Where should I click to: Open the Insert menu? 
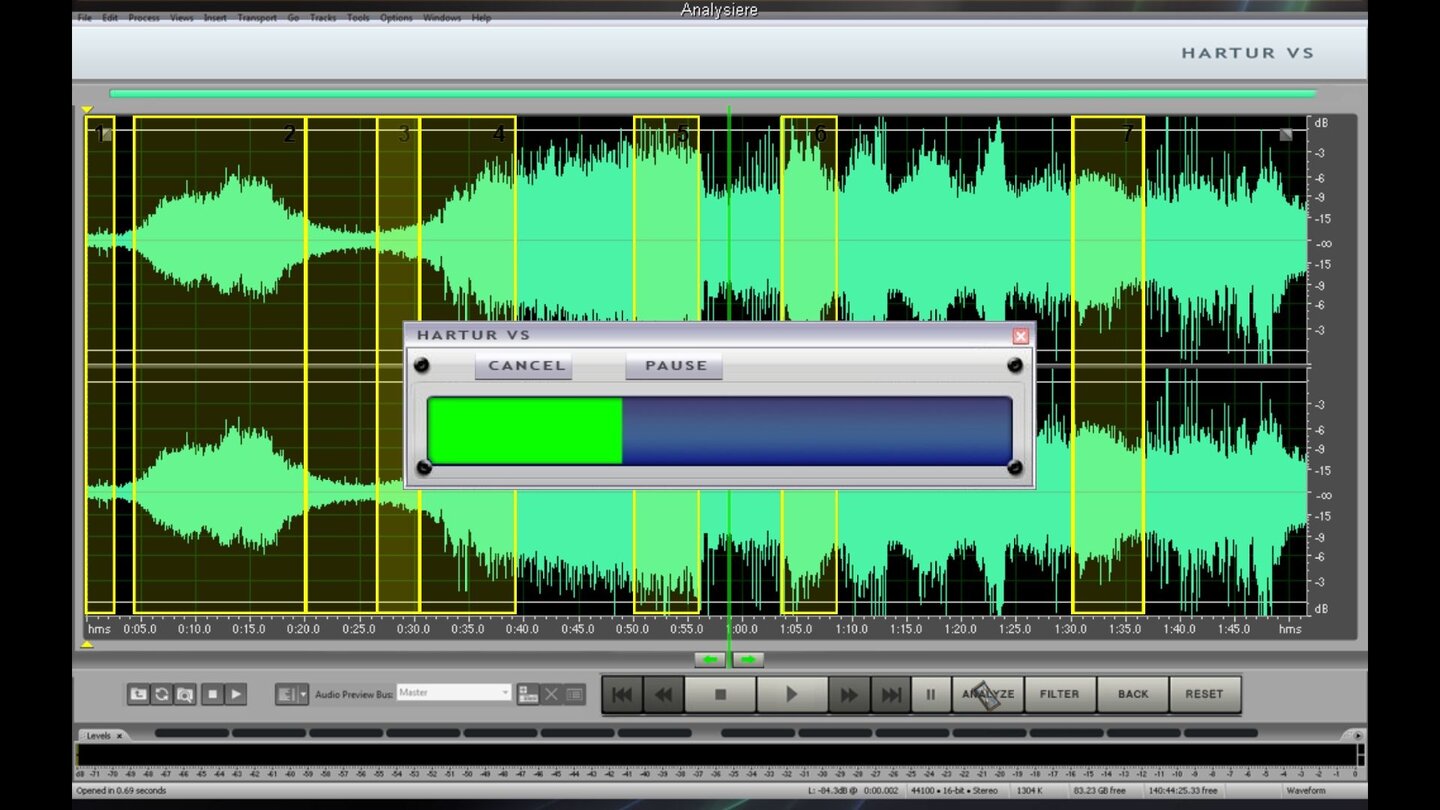(215, 18)
